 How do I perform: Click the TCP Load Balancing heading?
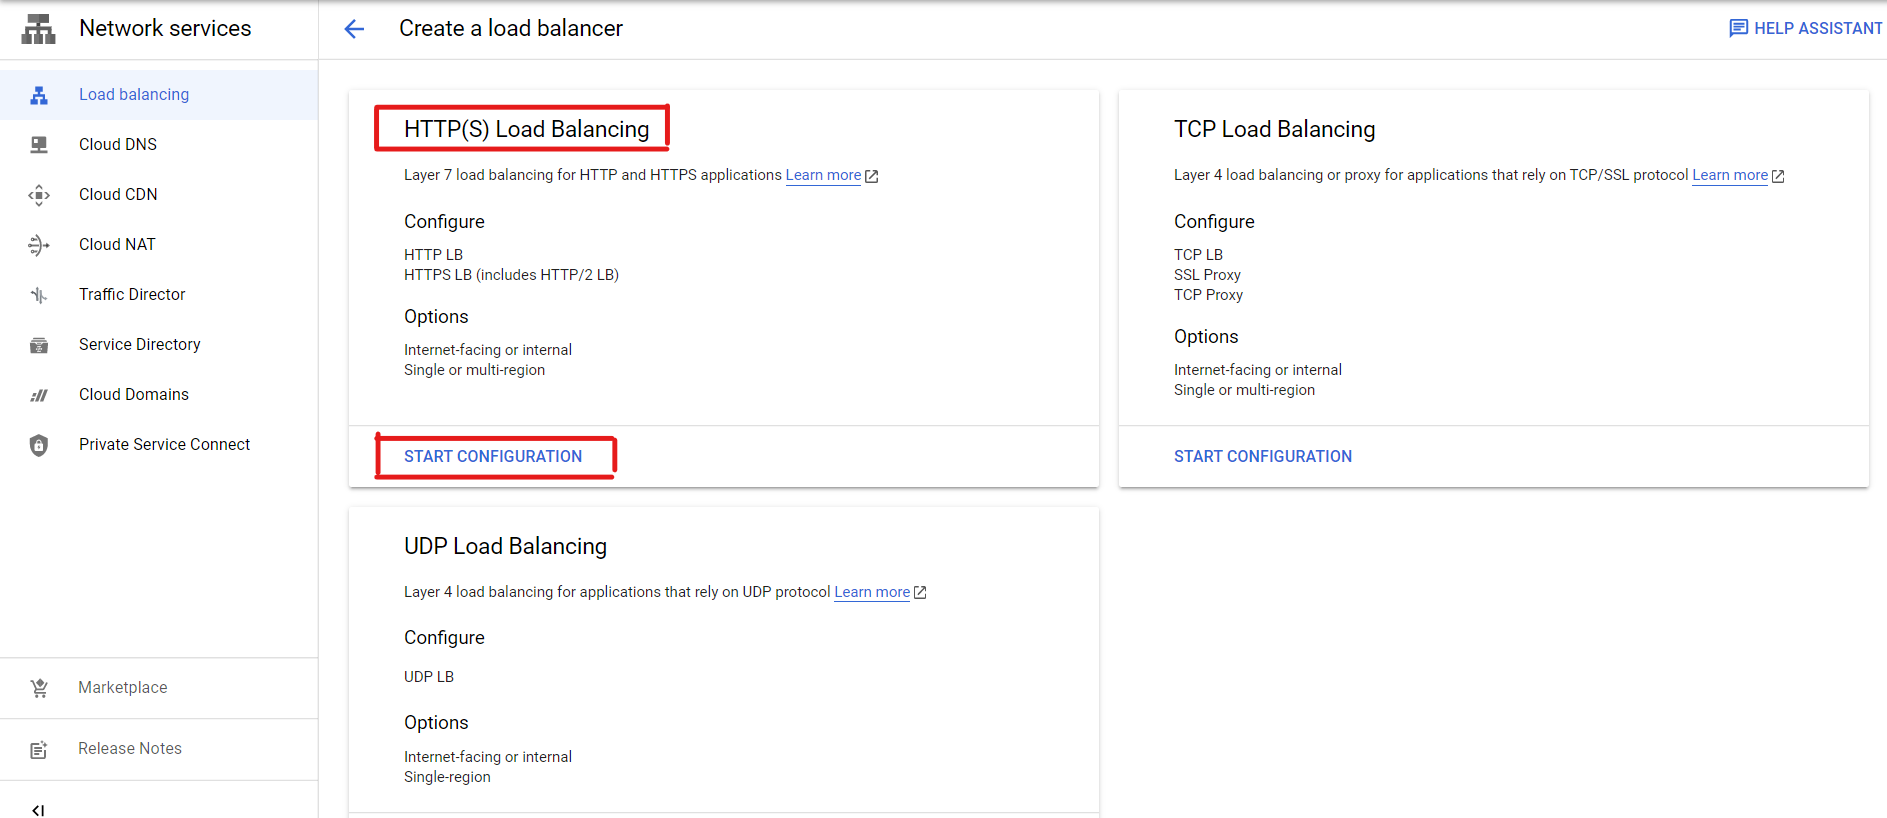pos(1274,129)
